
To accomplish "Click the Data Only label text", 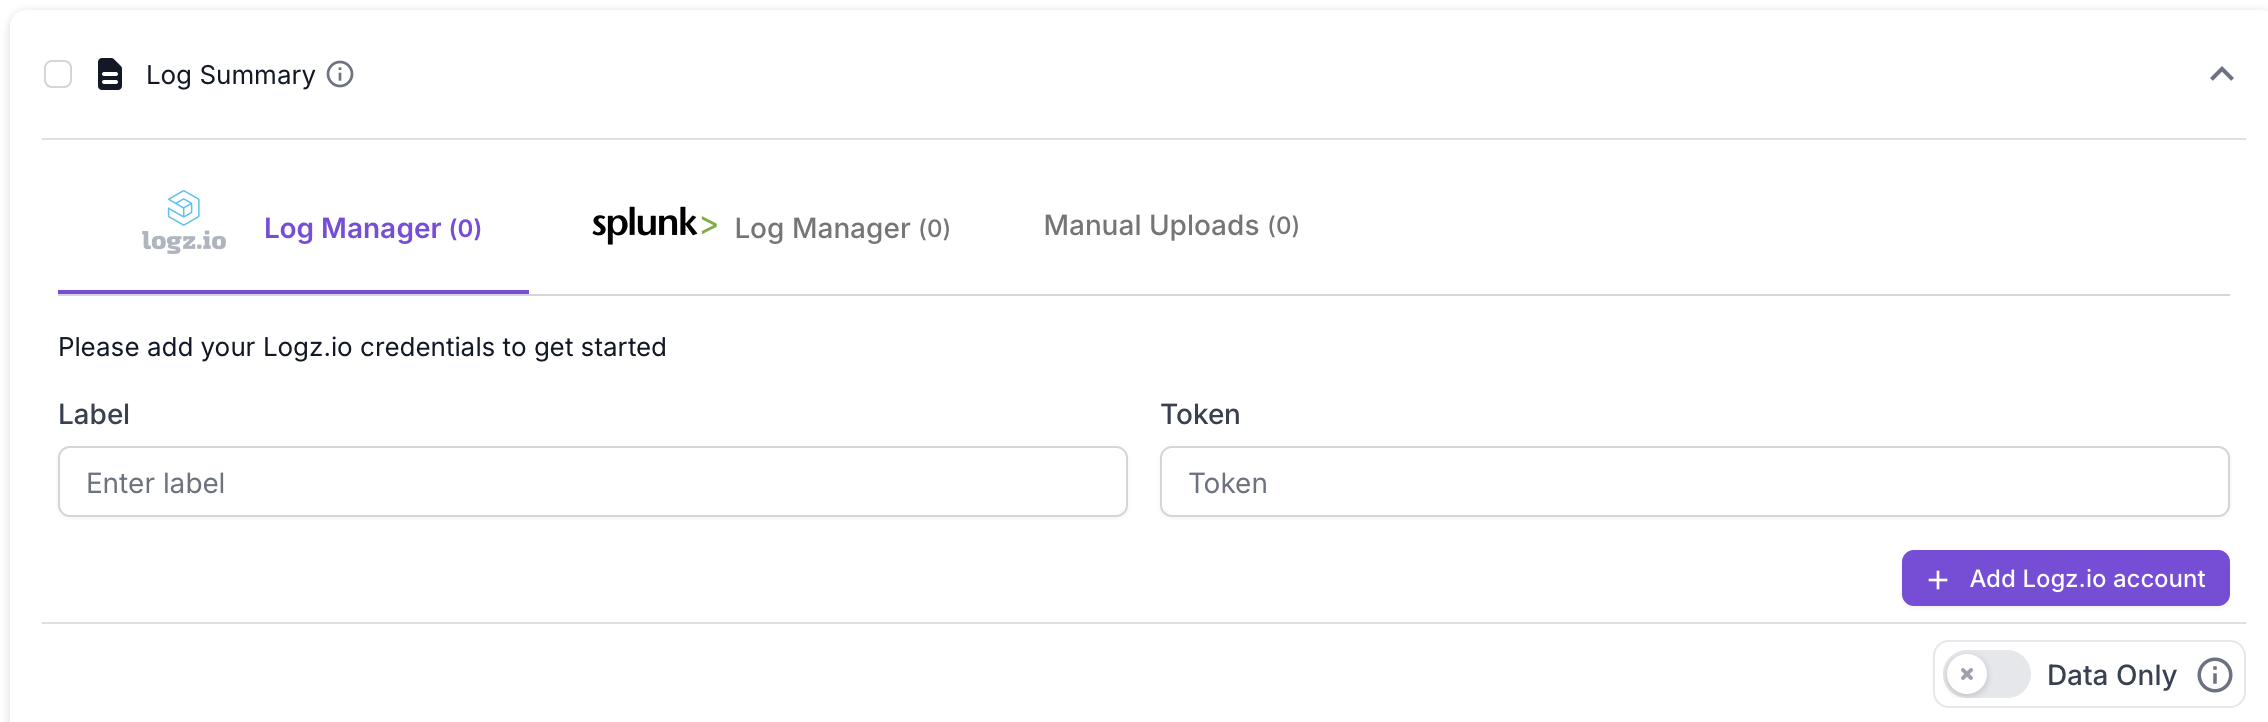I will 2111,675.
